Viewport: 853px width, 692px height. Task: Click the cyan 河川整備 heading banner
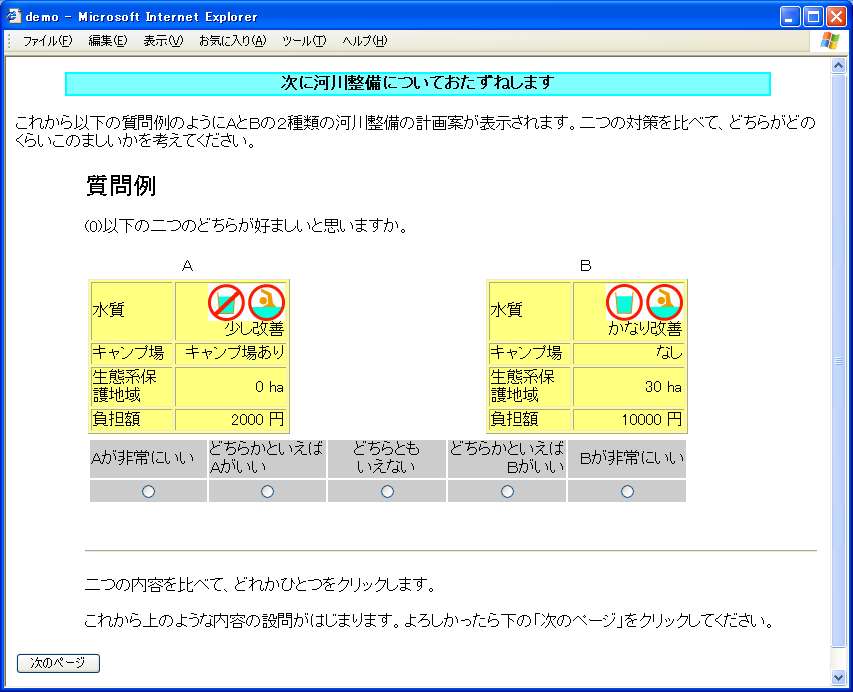tap(417, 83)
